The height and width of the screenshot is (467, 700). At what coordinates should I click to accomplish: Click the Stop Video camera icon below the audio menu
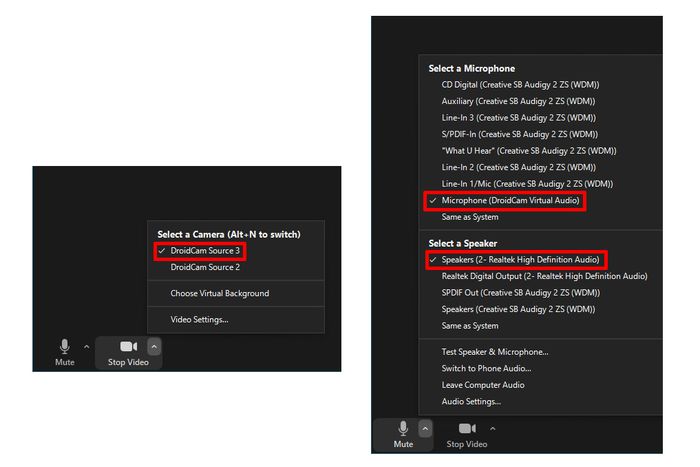click(466, 428)
